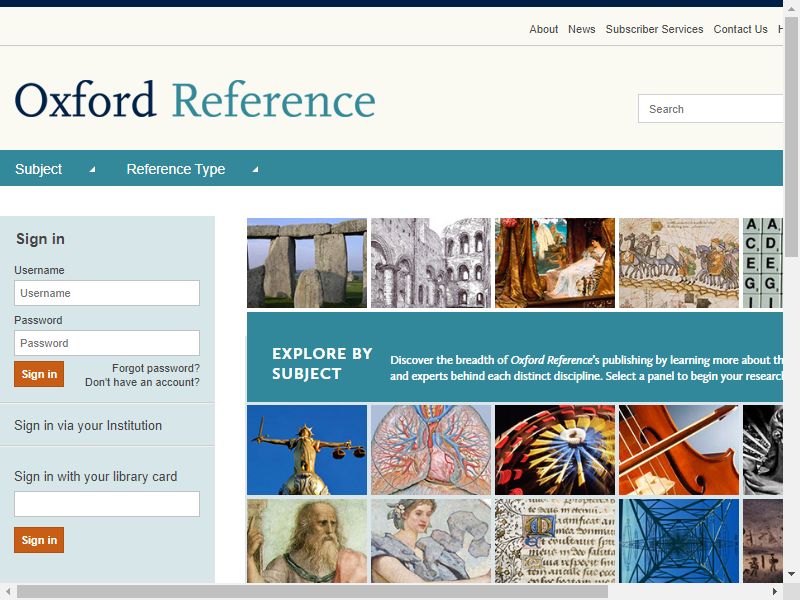Focus the Search box
Viewport: 800px width, 600px height.
coord(710,109)
